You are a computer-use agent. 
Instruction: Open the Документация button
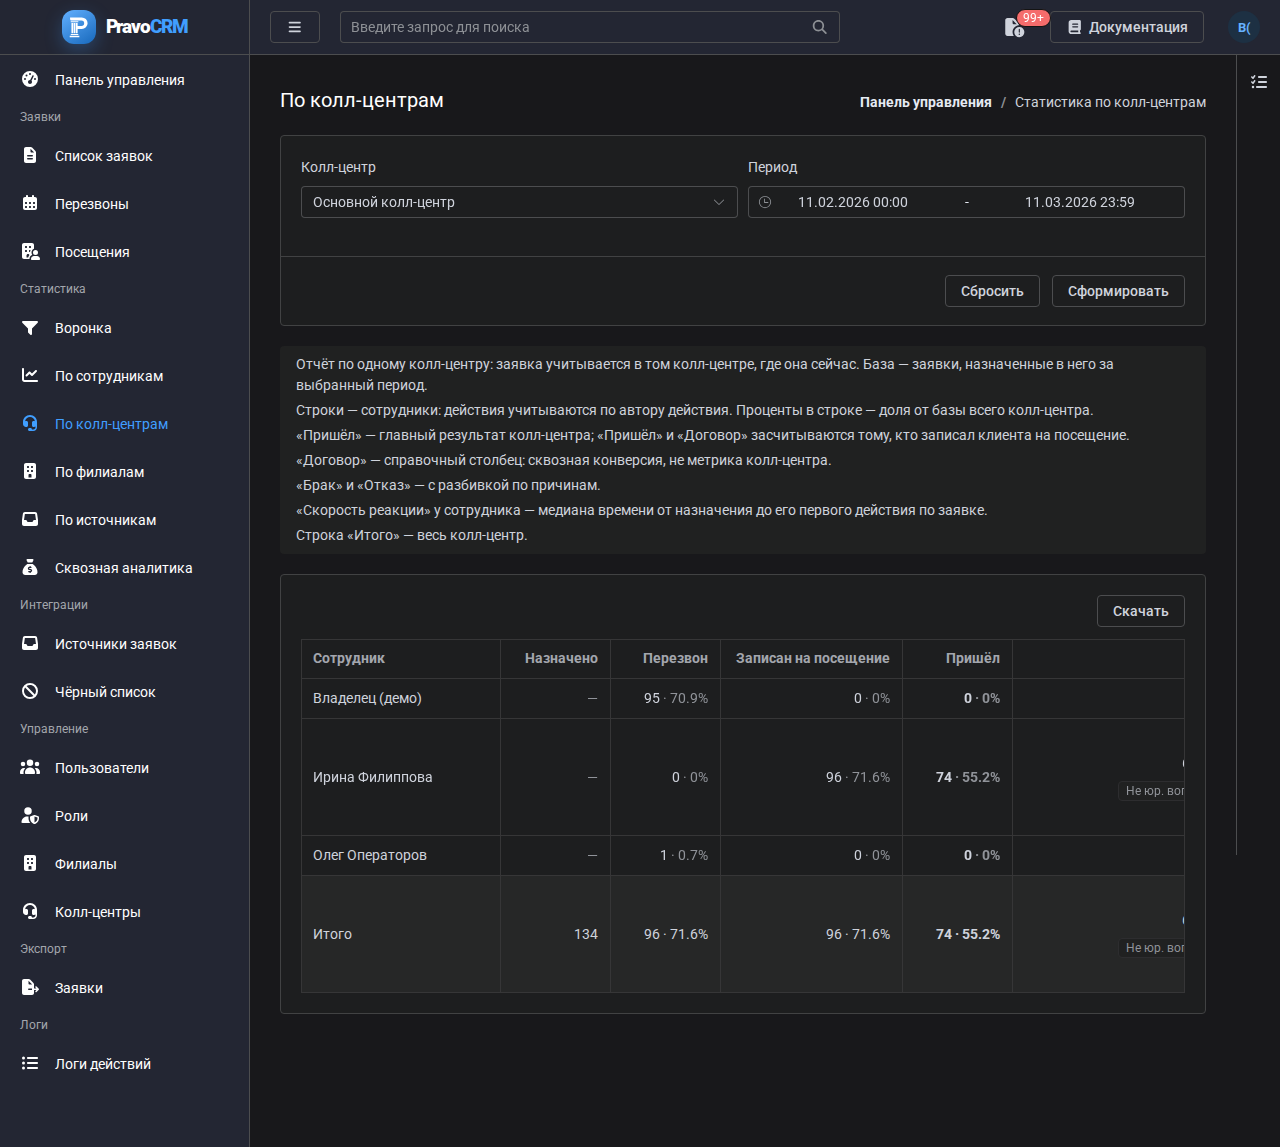click(x=1127, y=27)
